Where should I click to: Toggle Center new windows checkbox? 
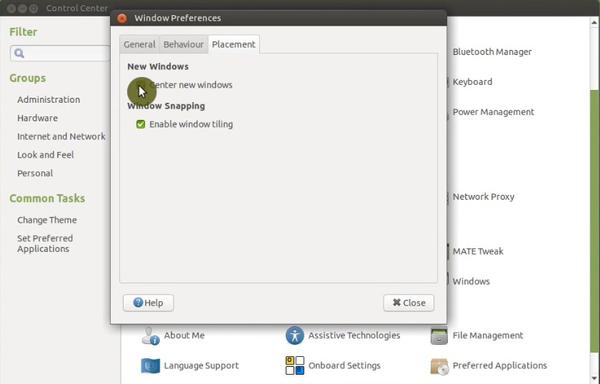pyautogui.click(x=141, y=85)
